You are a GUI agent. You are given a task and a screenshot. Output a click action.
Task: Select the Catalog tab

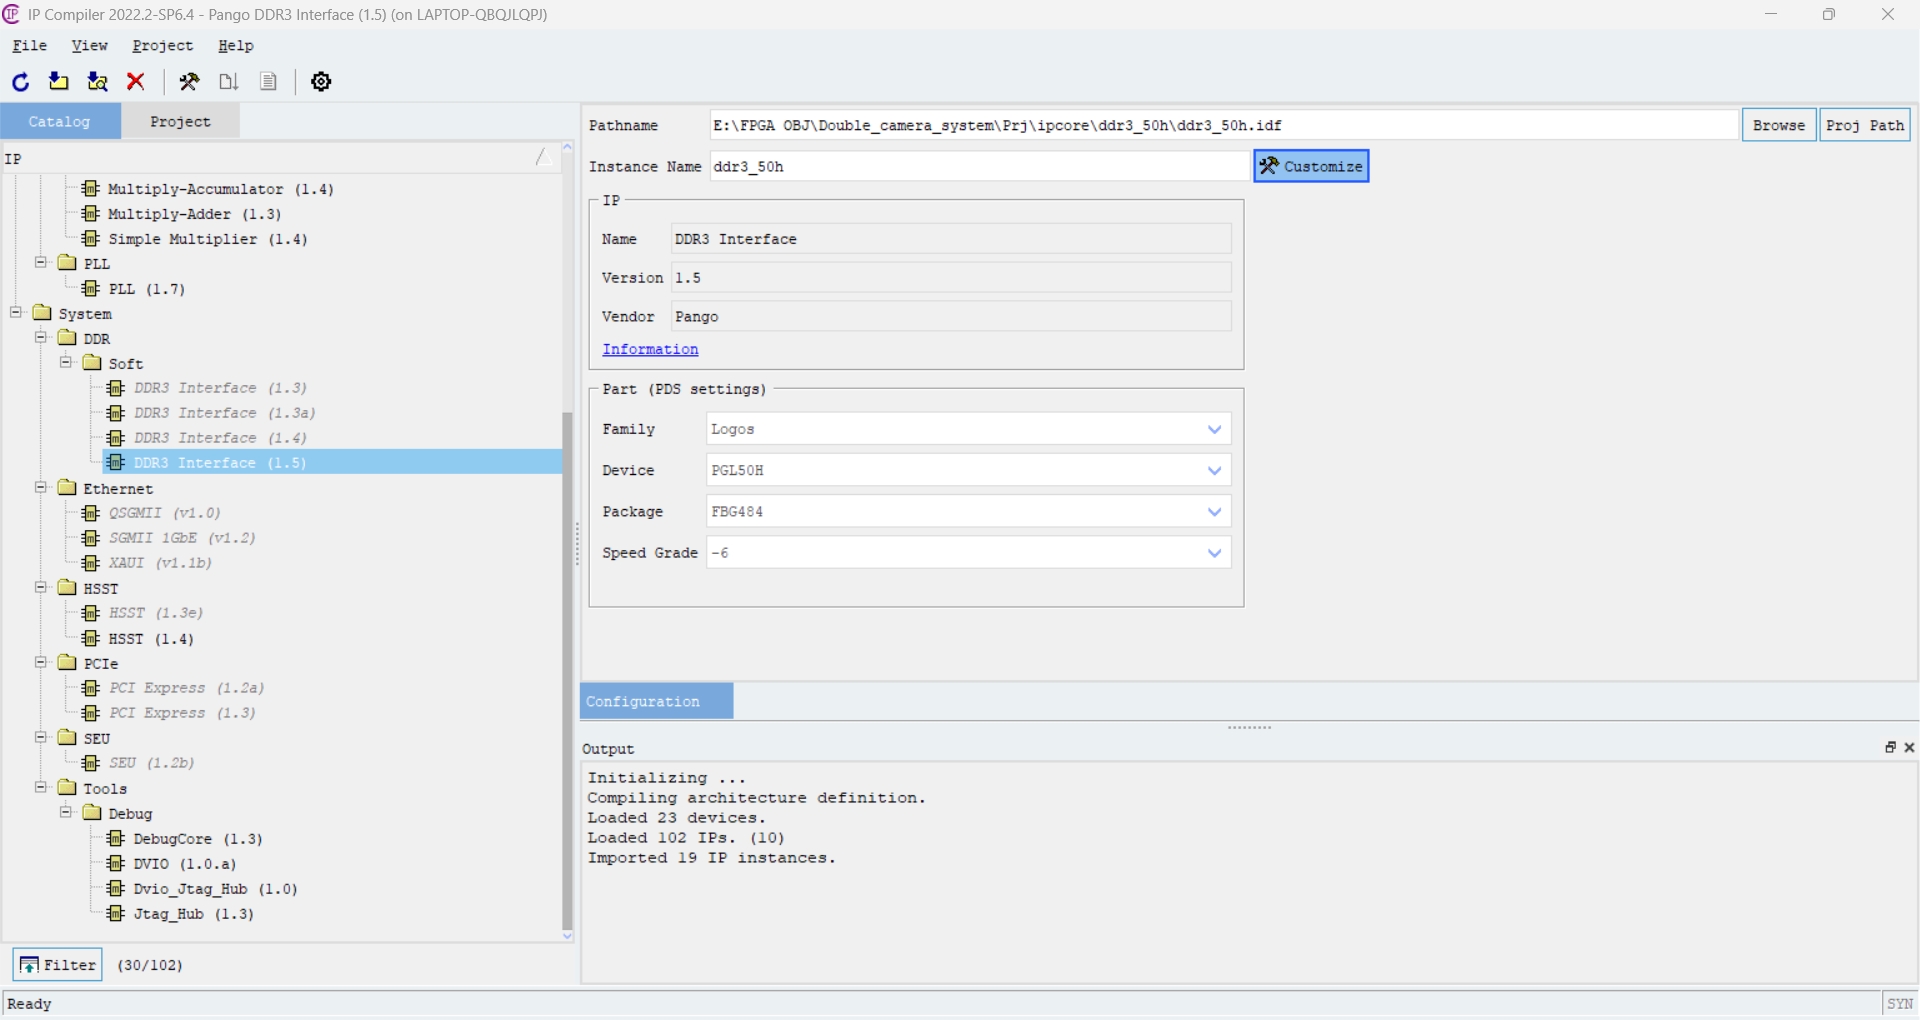coord(60,121)
